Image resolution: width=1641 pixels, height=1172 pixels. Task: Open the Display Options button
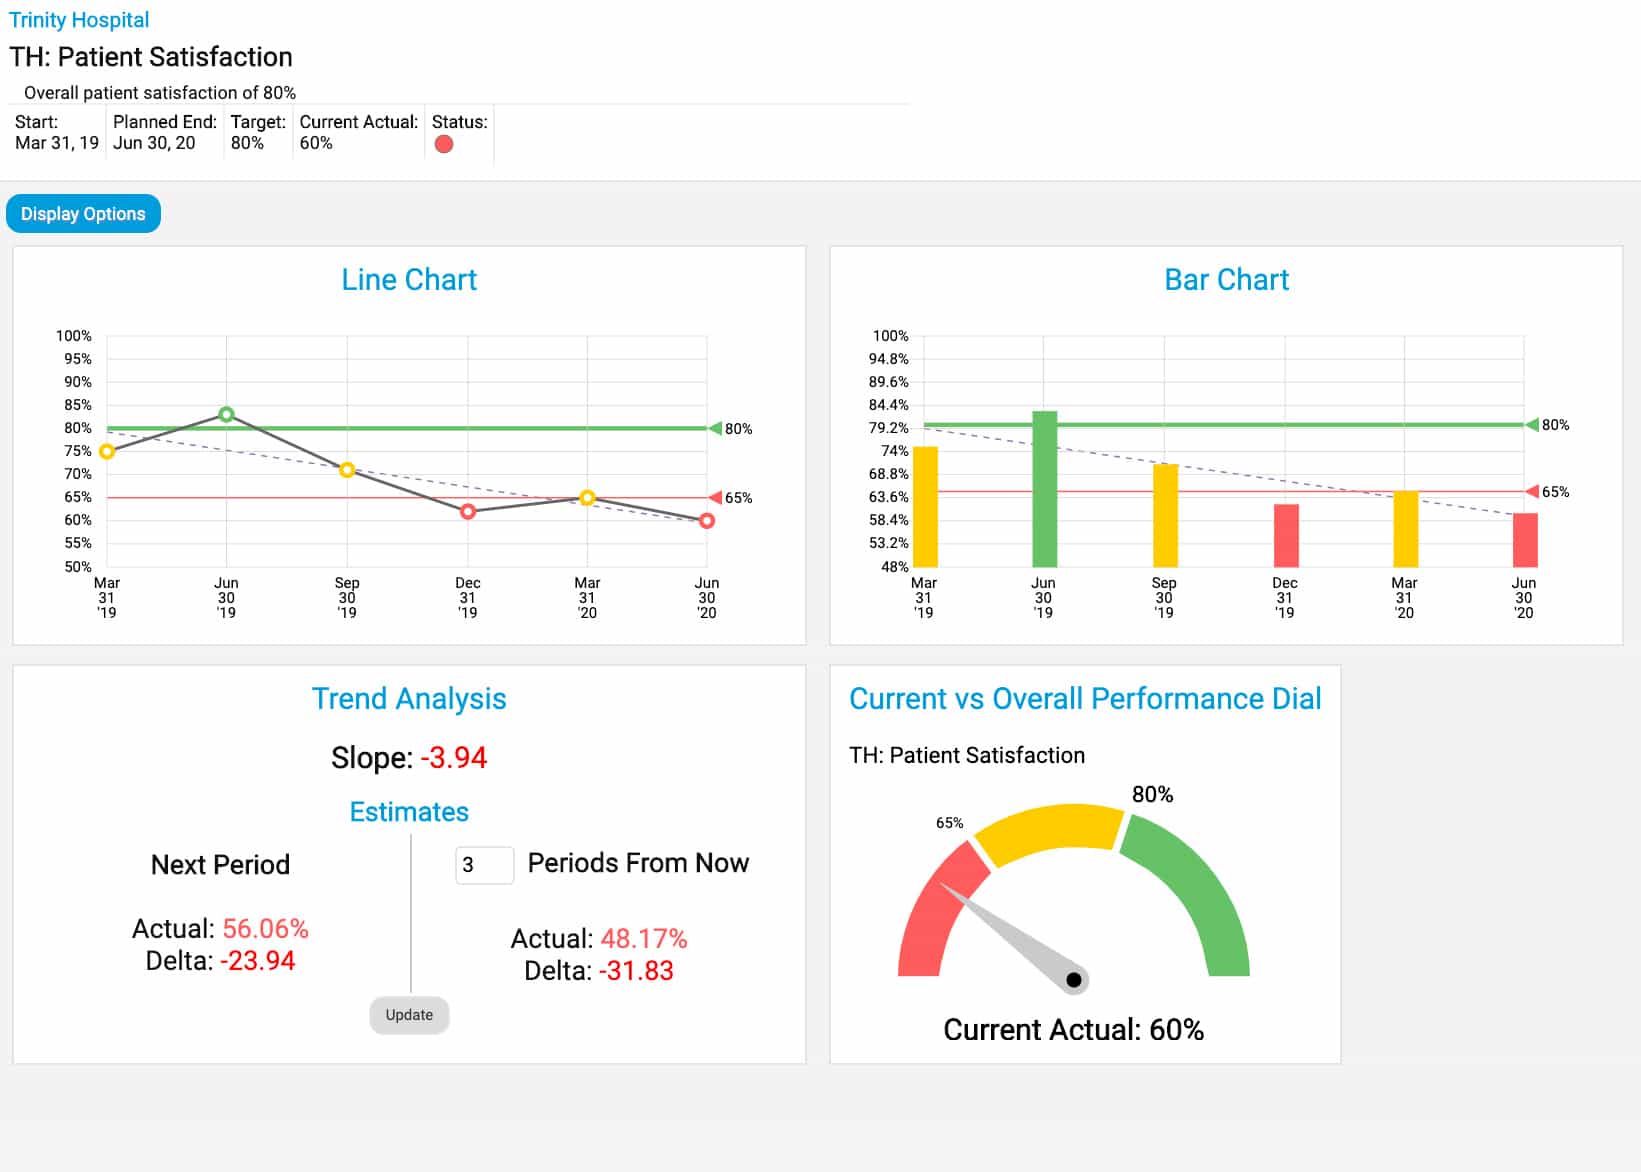83,214
